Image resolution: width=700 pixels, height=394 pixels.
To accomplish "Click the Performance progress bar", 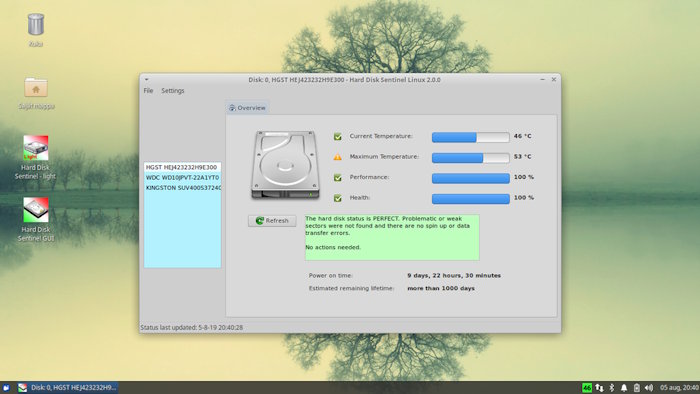I will tap(471, 178).
